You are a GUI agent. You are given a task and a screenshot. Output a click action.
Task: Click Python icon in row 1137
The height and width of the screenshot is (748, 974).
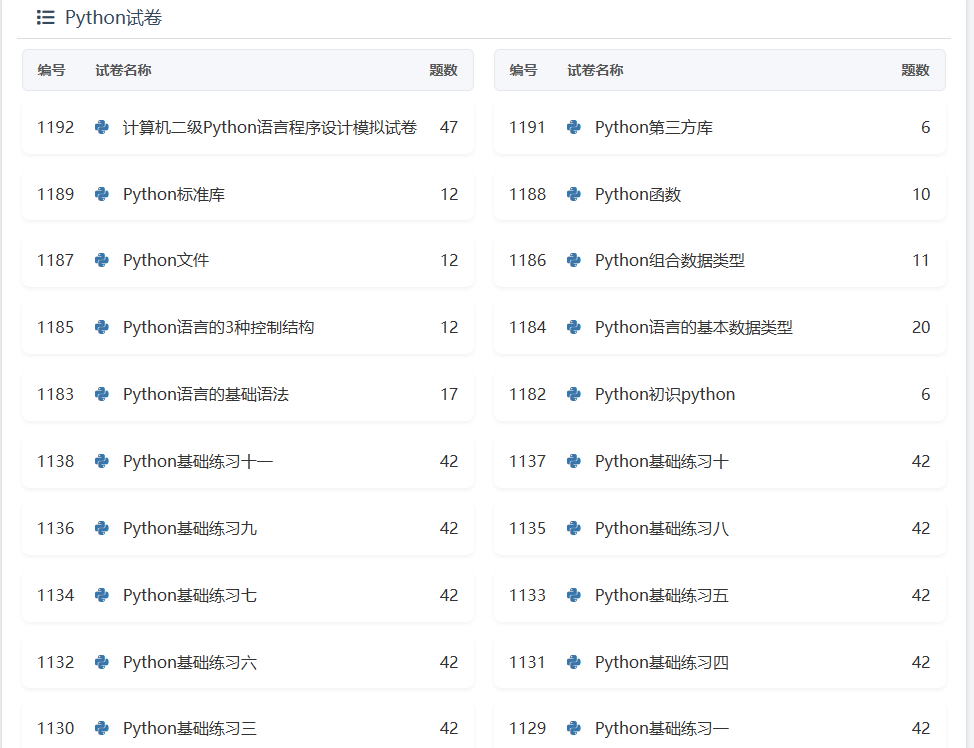click(x=574, y=462)
